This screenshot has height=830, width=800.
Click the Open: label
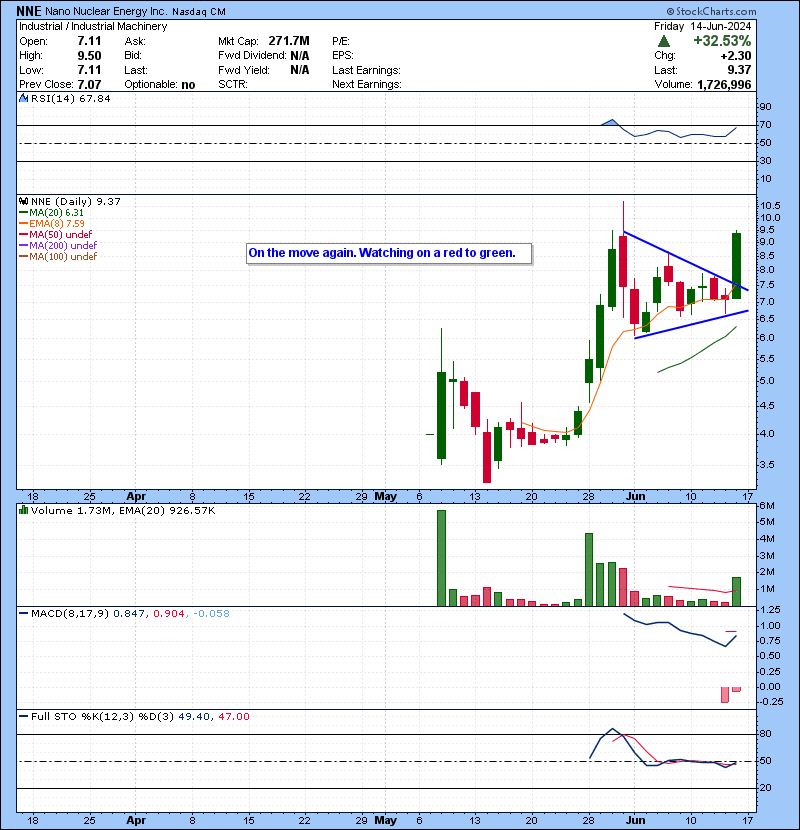tap(33, 41)
